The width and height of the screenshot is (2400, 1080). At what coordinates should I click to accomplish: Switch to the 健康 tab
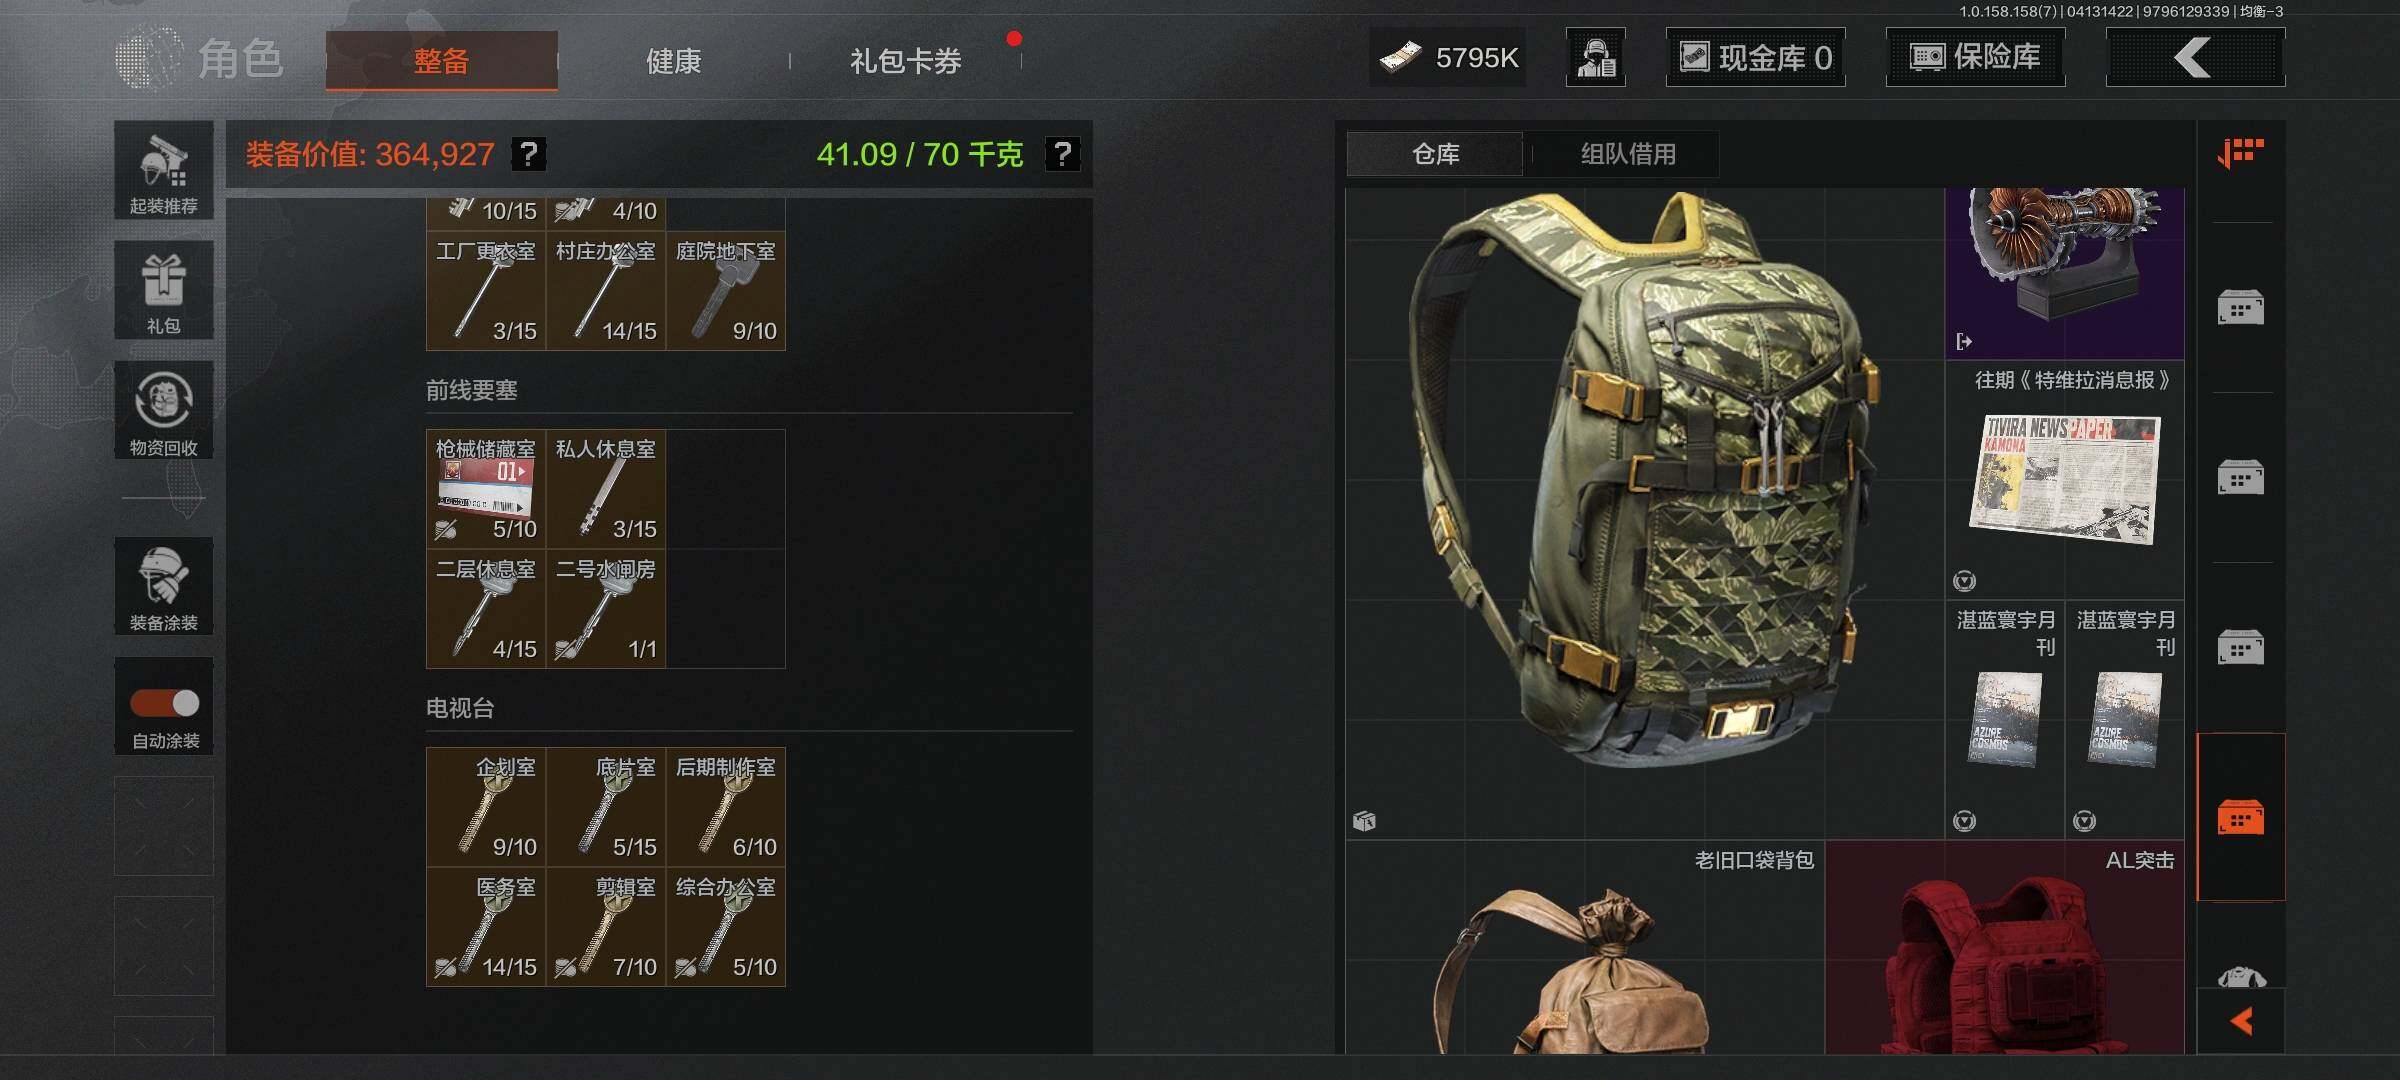pyautogui.click(x=673, y=61)
